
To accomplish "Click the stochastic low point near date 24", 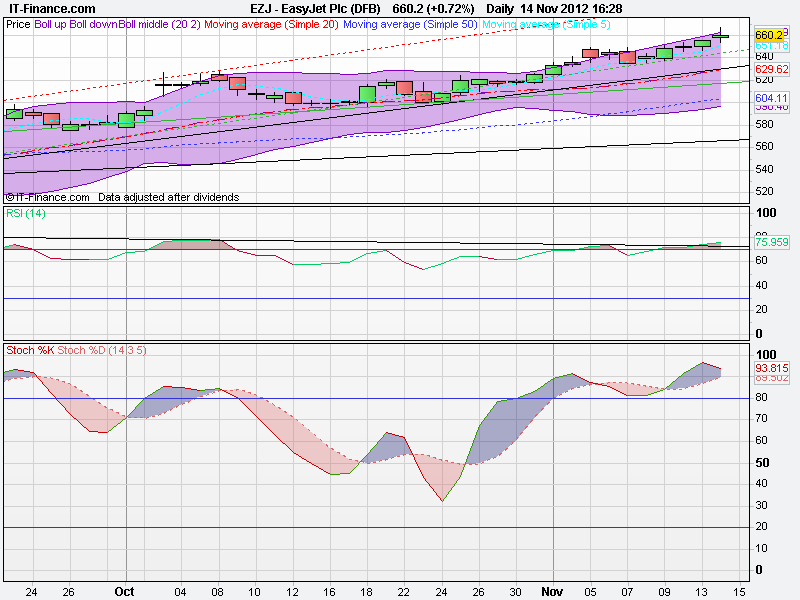I will tap(441, 500).
